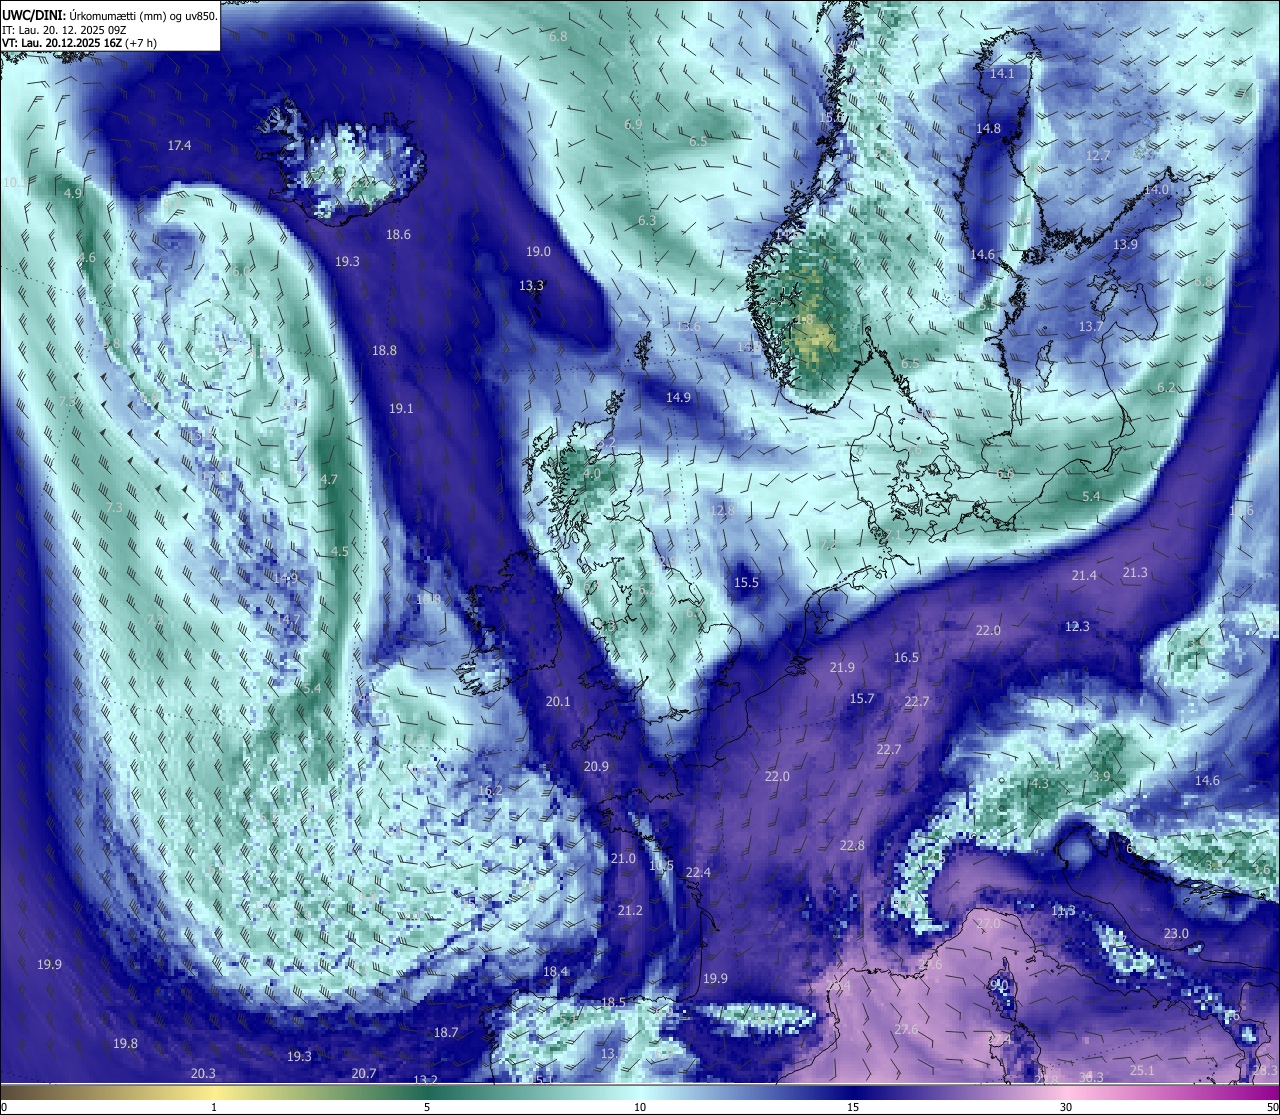The width and height of the screenshot is (1280, 1115).
Task: Select the 12.3 value label
Action: tap(1077, 627)
